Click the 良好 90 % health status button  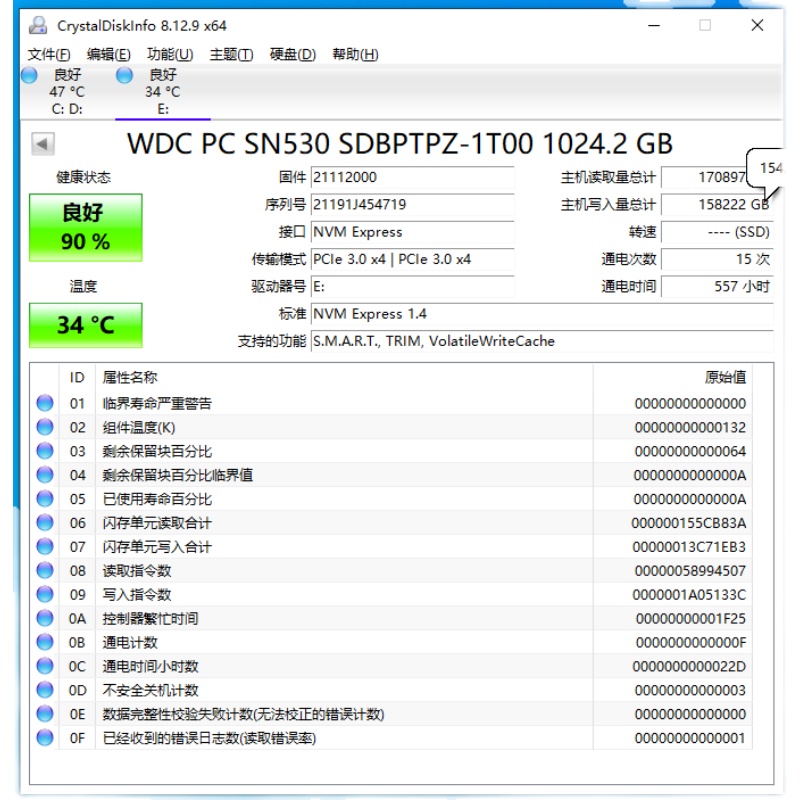tap(86, 228)
